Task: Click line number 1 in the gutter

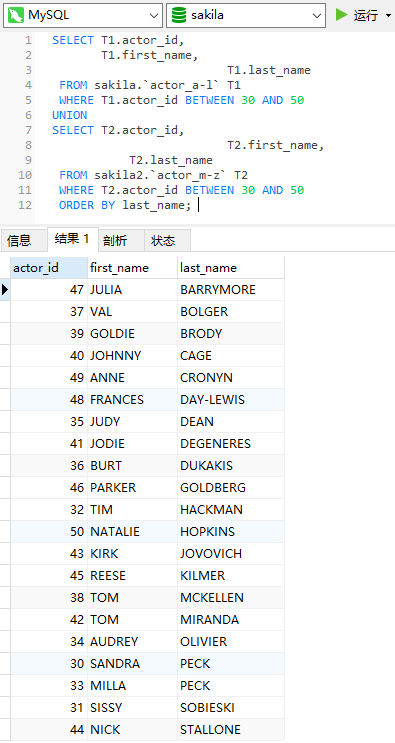Action: pyautogui.click(x=28, y=40)
